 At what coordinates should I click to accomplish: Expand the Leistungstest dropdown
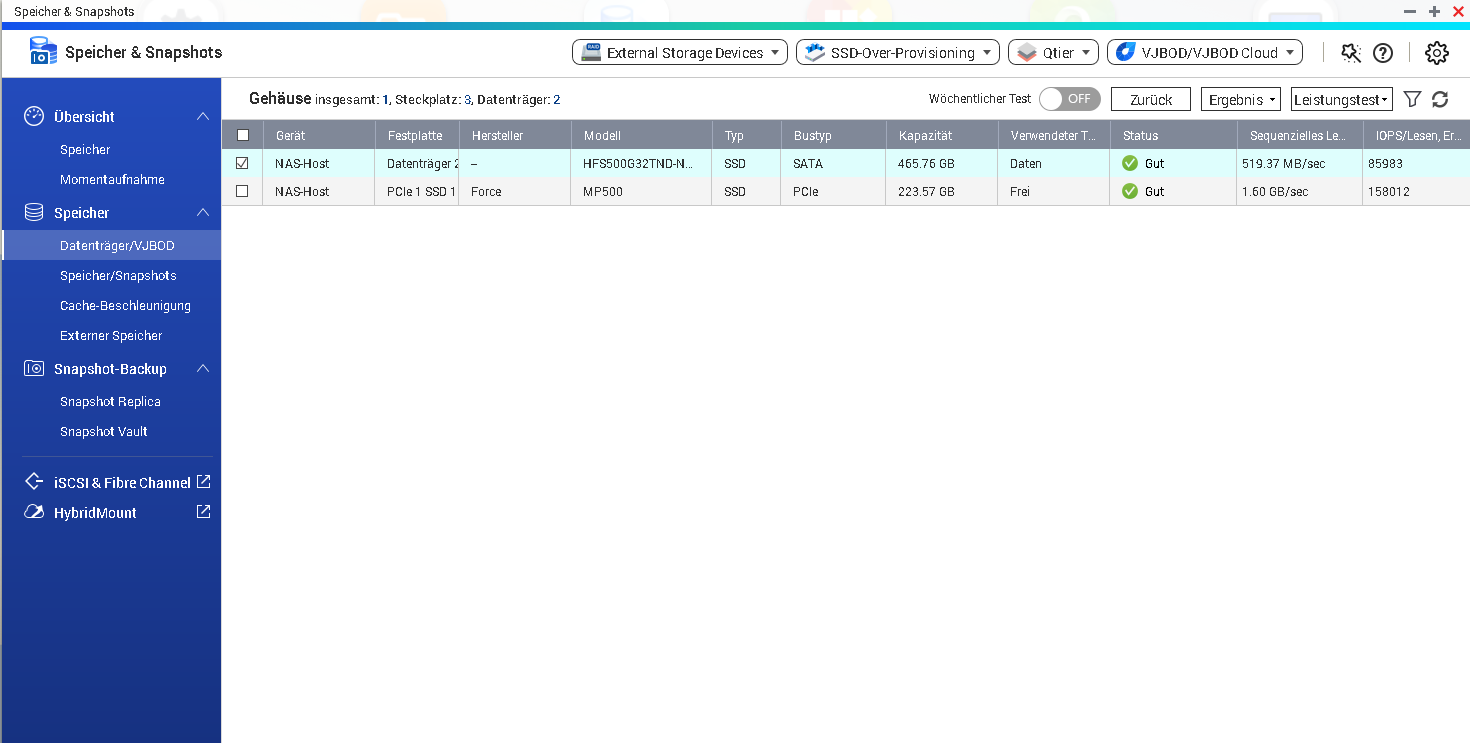(1341, 99)
